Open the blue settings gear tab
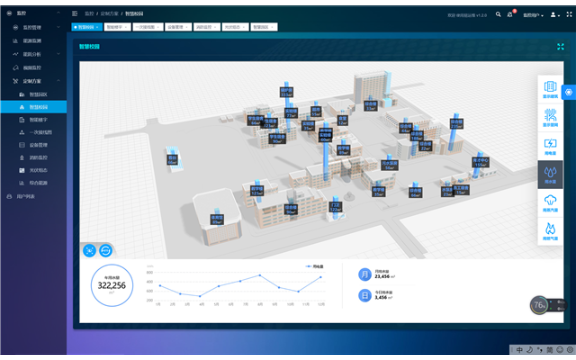 tap(569, 92)
